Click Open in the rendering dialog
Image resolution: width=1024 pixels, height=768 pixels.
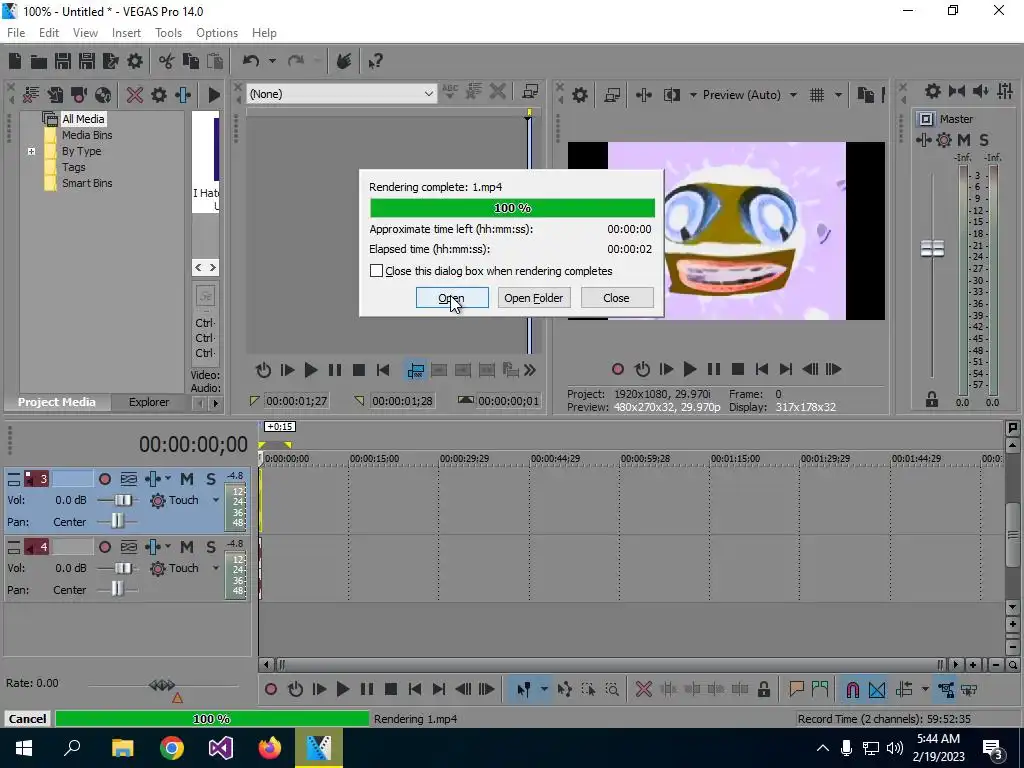pos(452,298)
